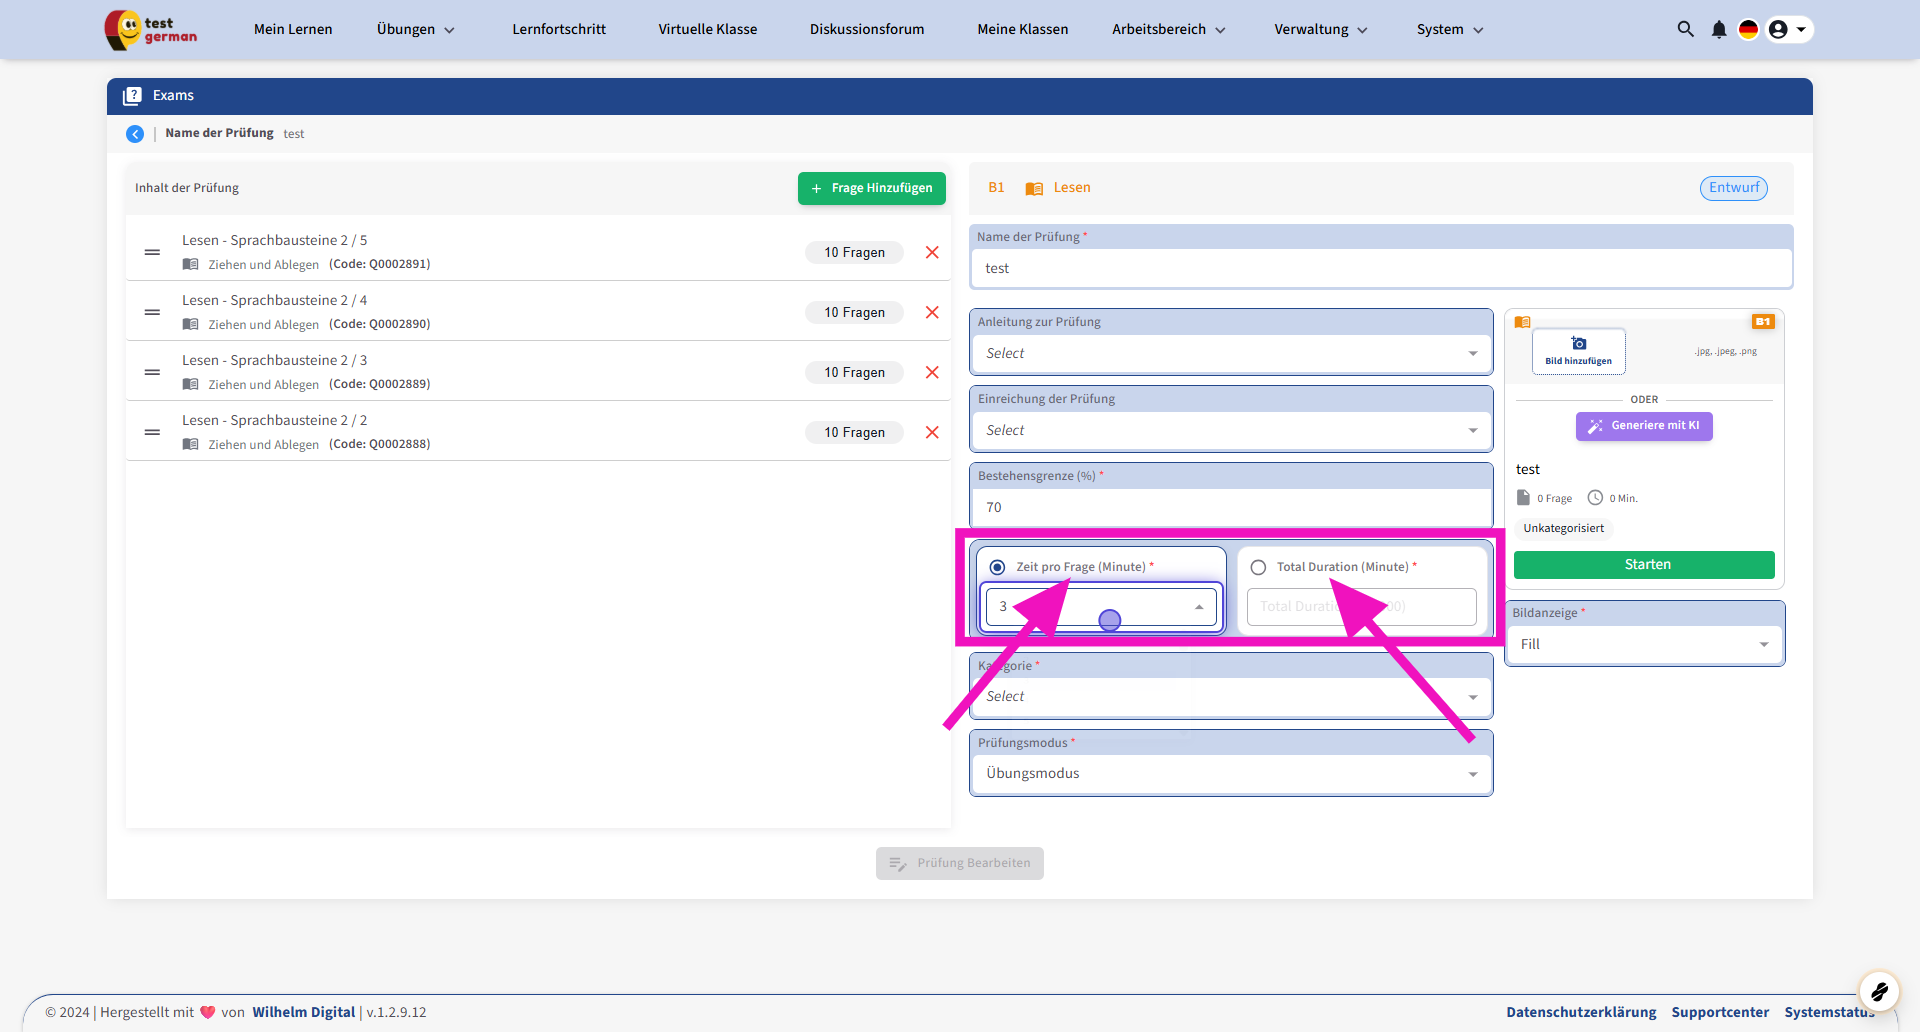Viewport: 1920px width, 1032px height.
Task: Expand the Einreichung der Prüfung dropdown
Action: (1230, 430)
